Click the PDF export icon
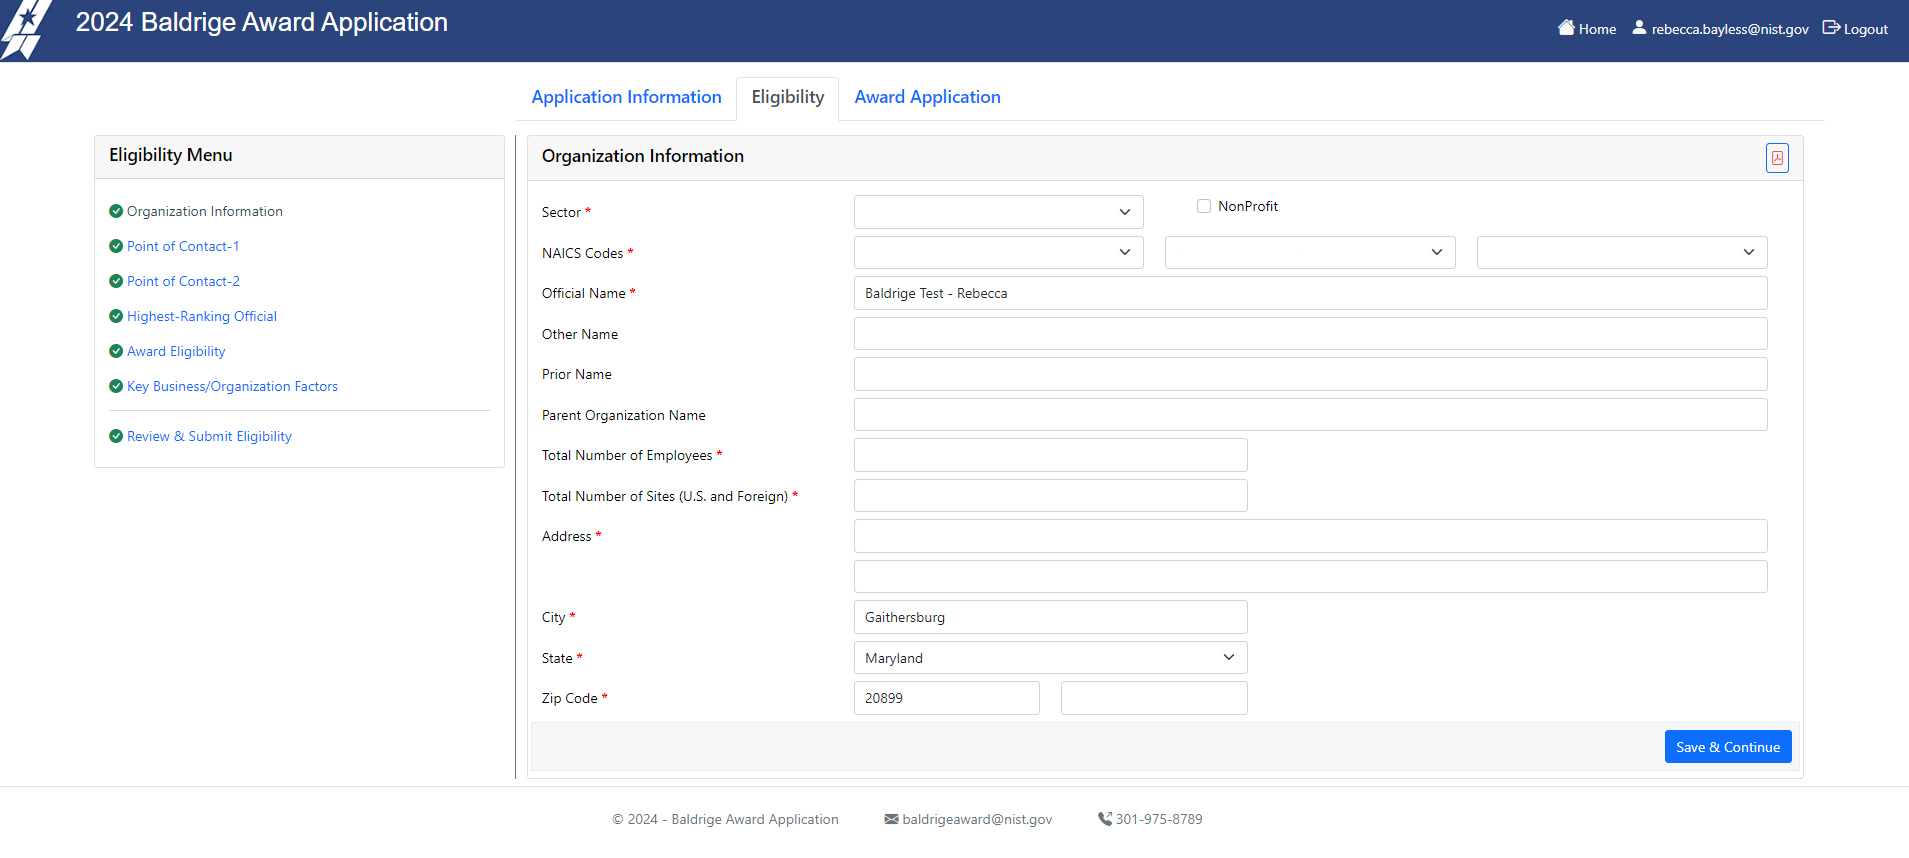The width and height of the screenshot is (1909, 858). click(1776, 158)
